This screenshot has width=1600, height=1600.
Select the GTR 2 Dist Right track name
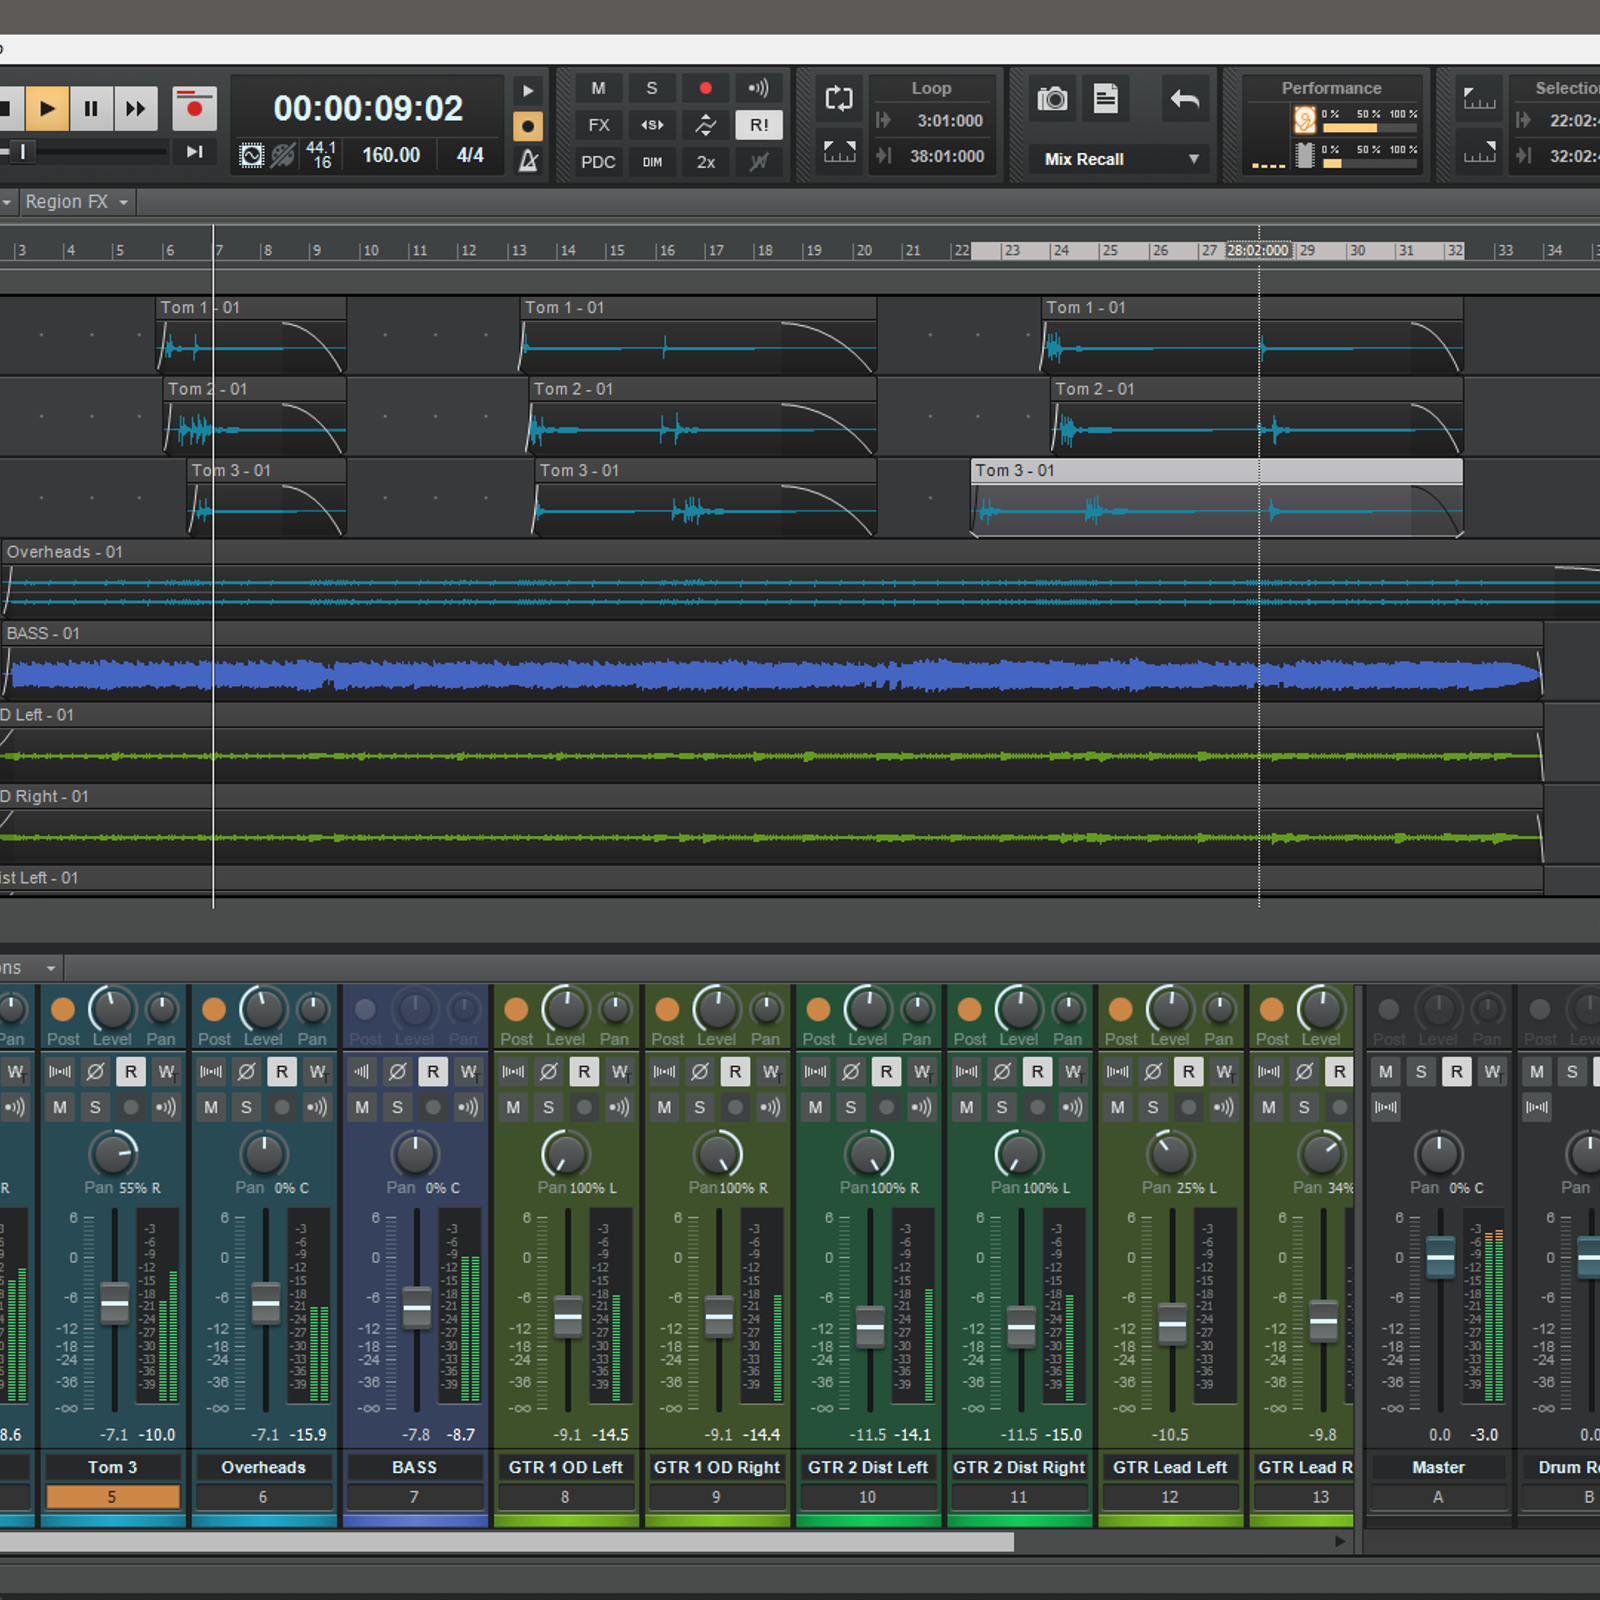(x=1019, y=1467)
